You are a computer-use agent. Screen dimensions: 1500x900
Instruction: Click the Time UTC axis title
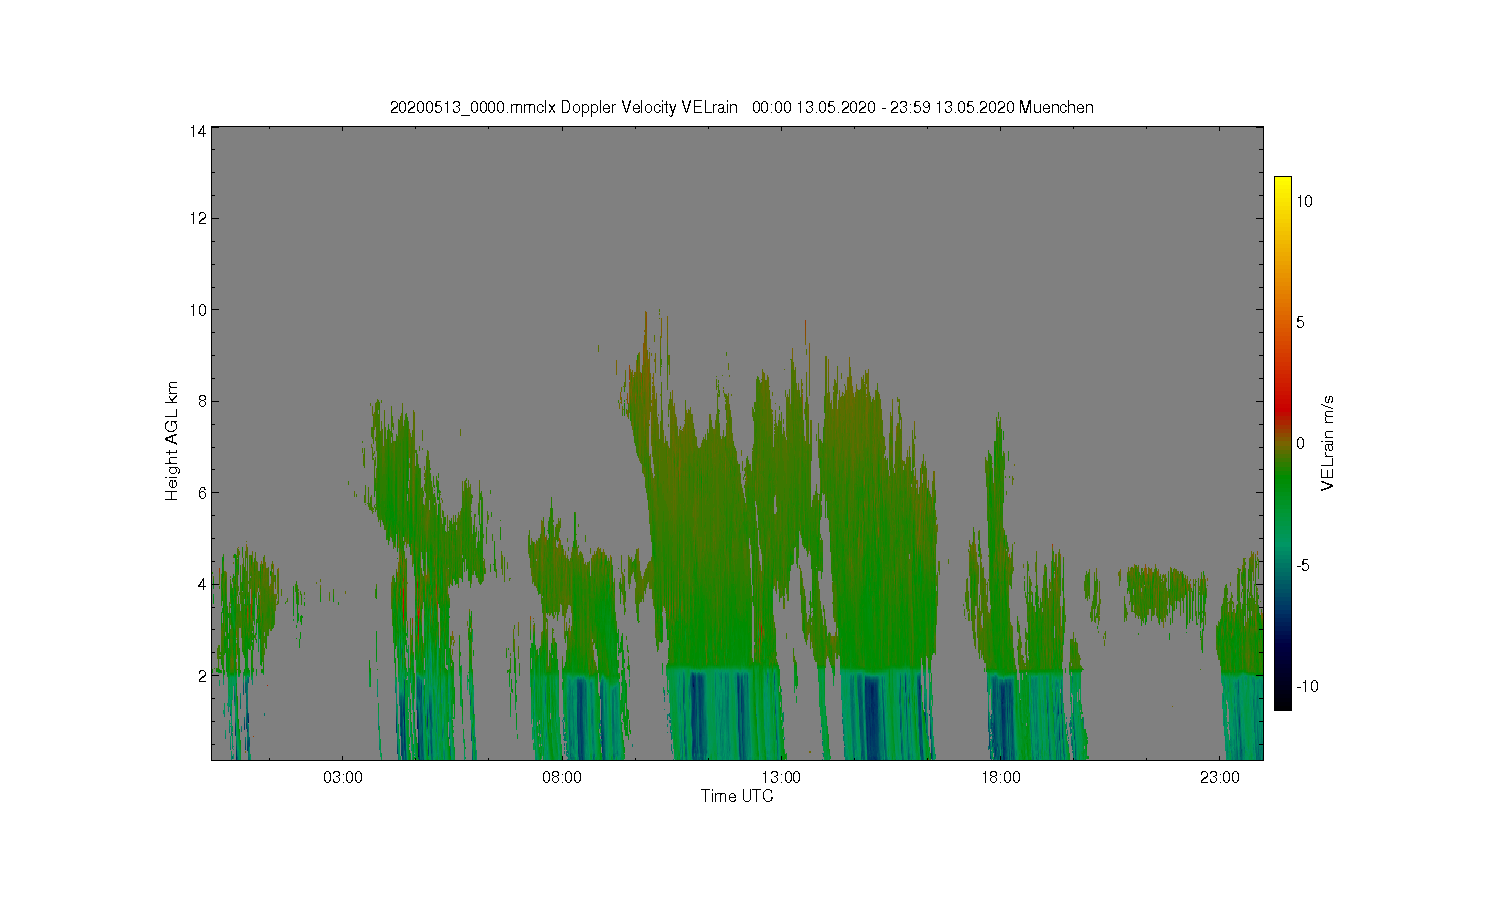point(737,797)
